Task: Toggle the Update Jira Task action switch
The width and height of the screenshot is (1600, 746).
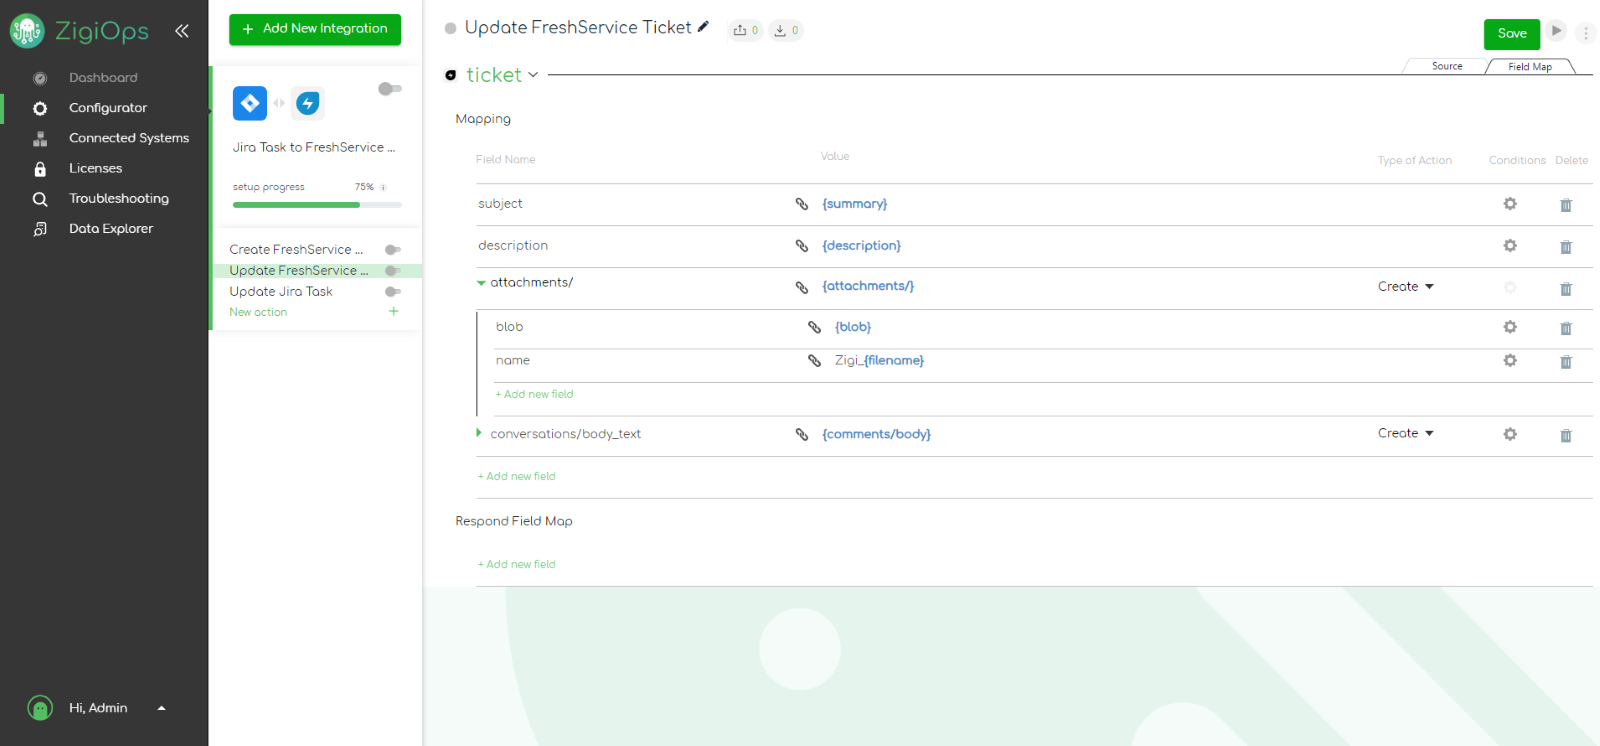Action: [x=393, y=292]
